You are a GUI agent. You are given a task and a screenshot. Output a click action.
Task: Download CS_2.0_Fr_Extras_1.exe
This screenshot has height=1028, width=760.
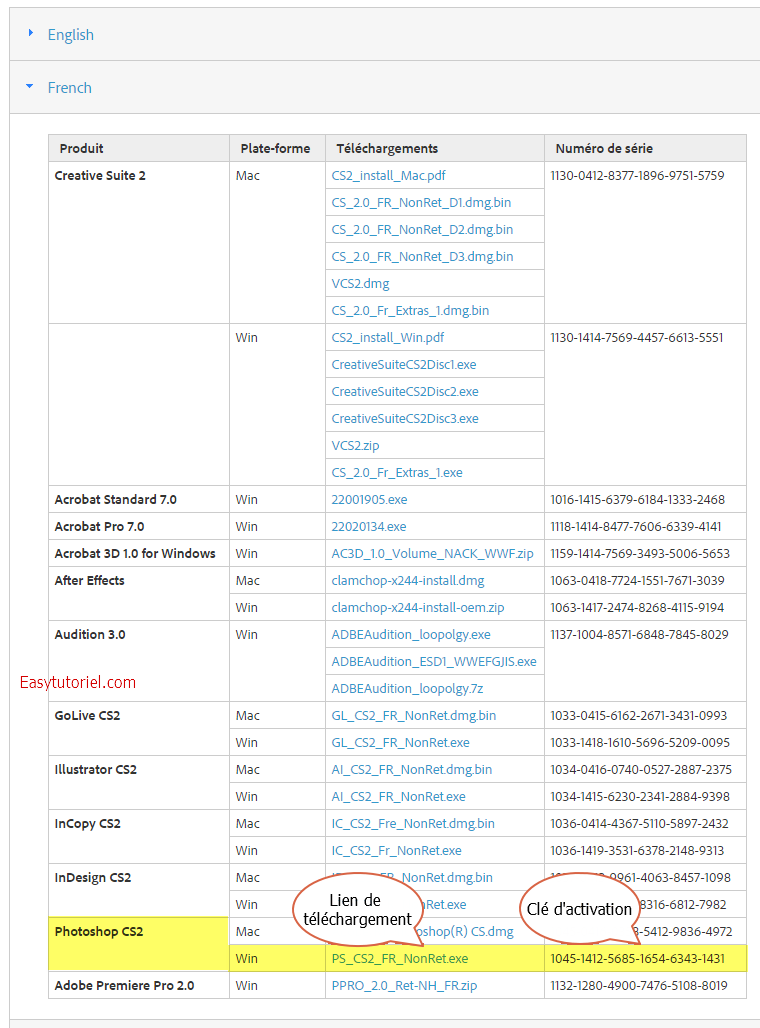pyautogui.click(x=397, y=473)
